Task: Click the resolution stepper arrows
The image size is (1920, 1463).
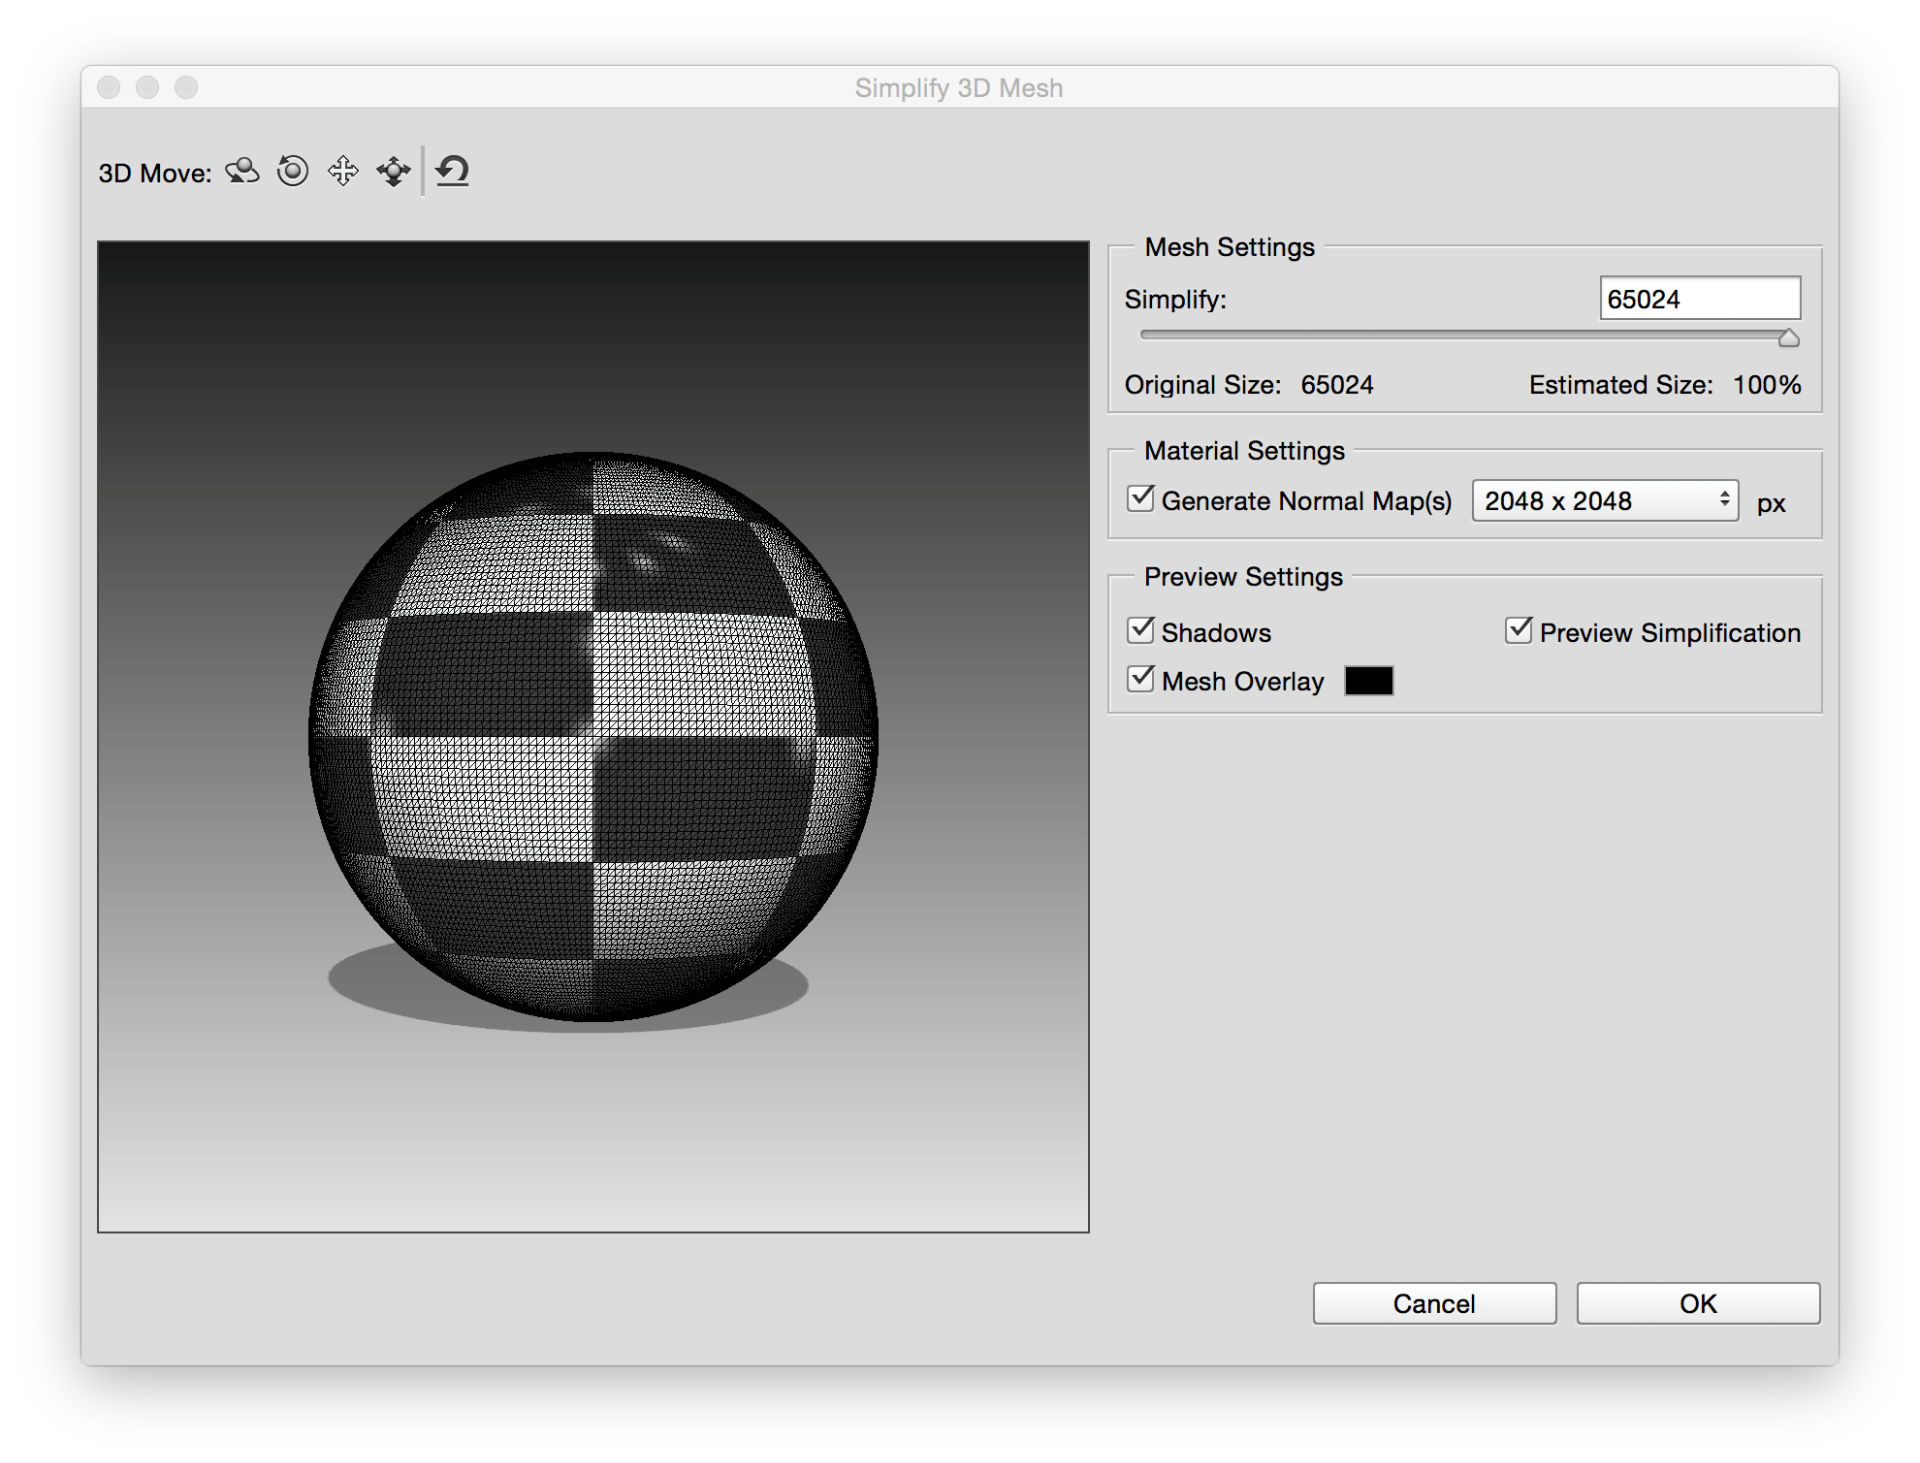Action: [1724, 501]
